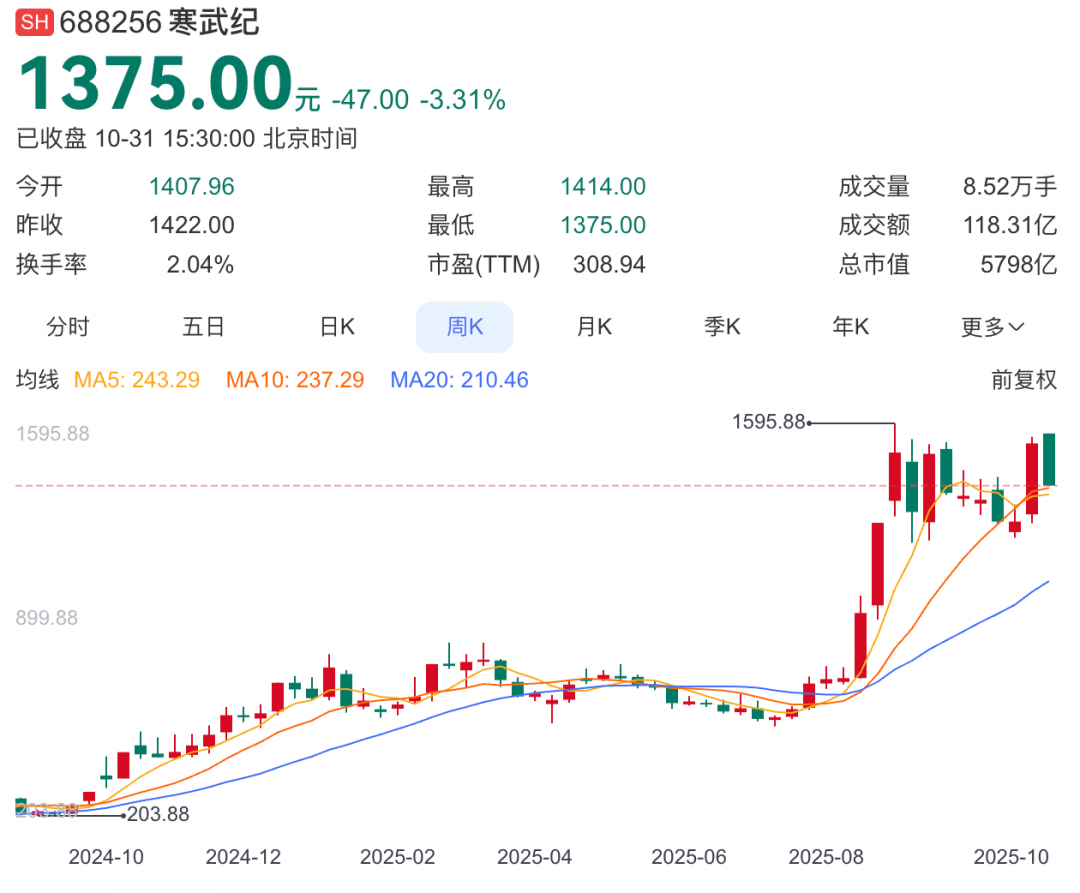Click the 203.88 low-point annotation on chart

[158, 814]
